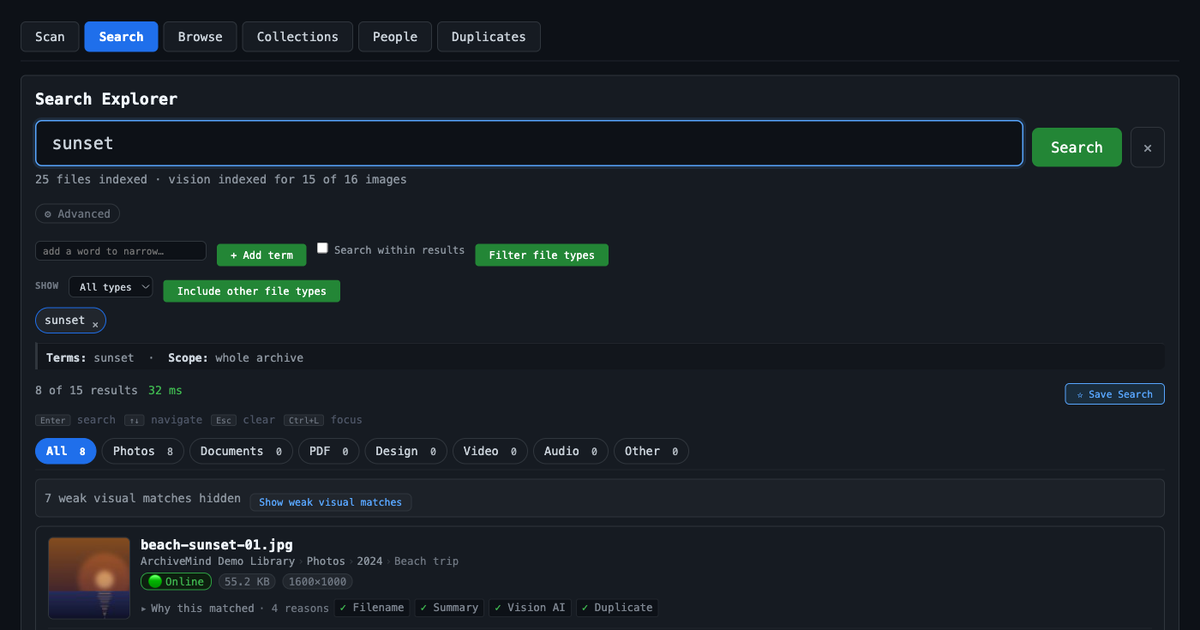Open the Show All types dropdown
This screenshot has height=630, width=1200.
(x=111, y=287)
